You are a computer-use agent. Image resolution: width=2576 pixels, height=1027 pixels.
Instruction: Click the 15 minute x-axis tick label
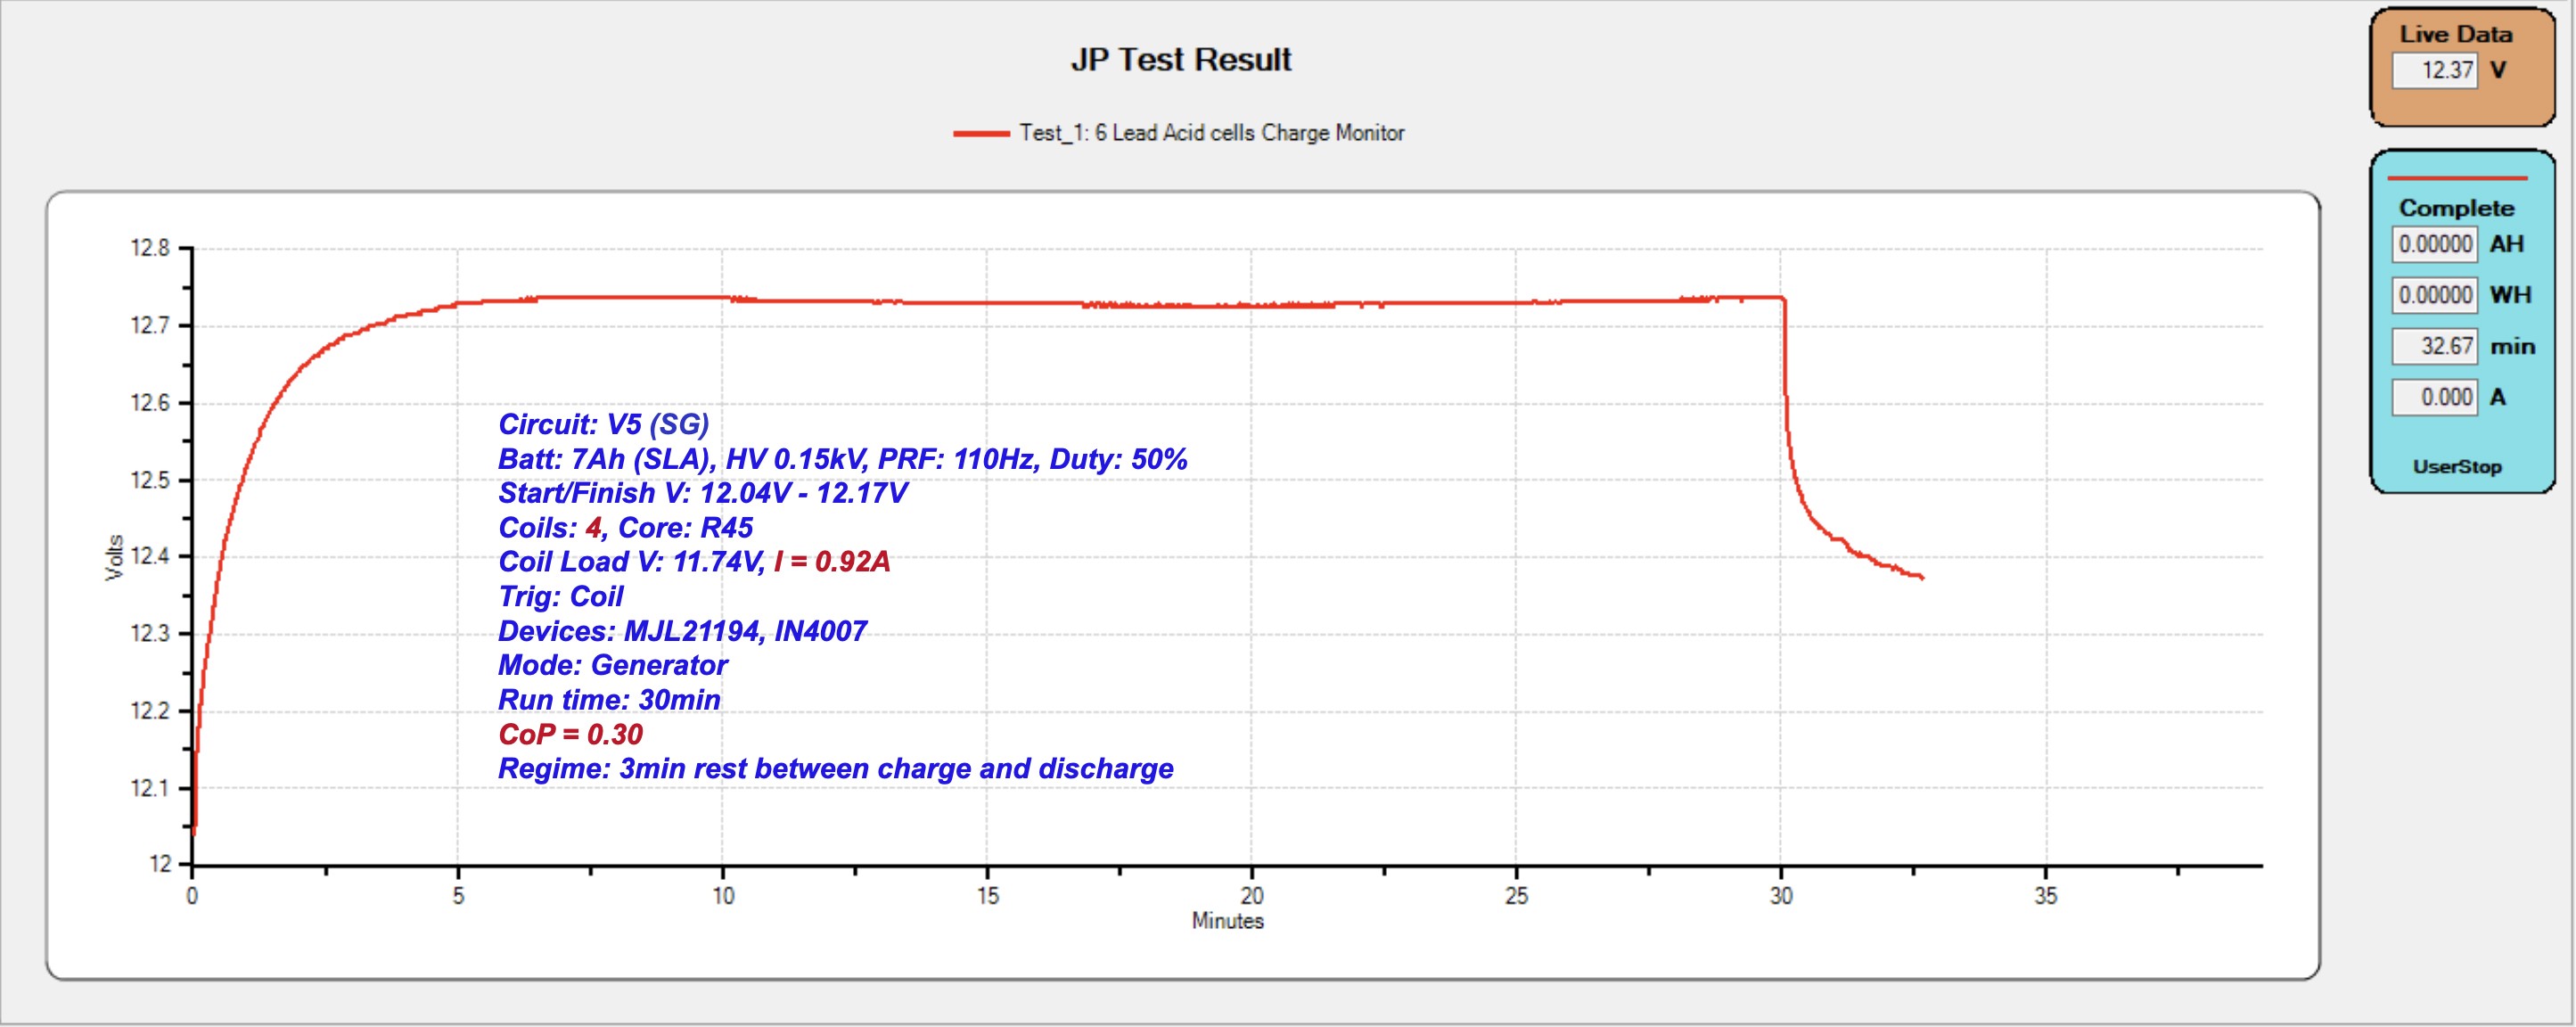(x=988, y=896)
